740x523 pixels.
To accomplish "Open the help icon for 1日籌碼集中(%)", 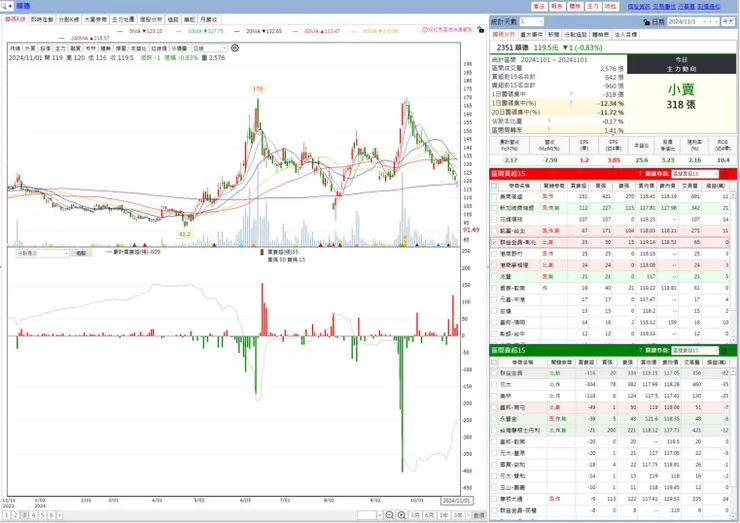I will click(571, 103).
